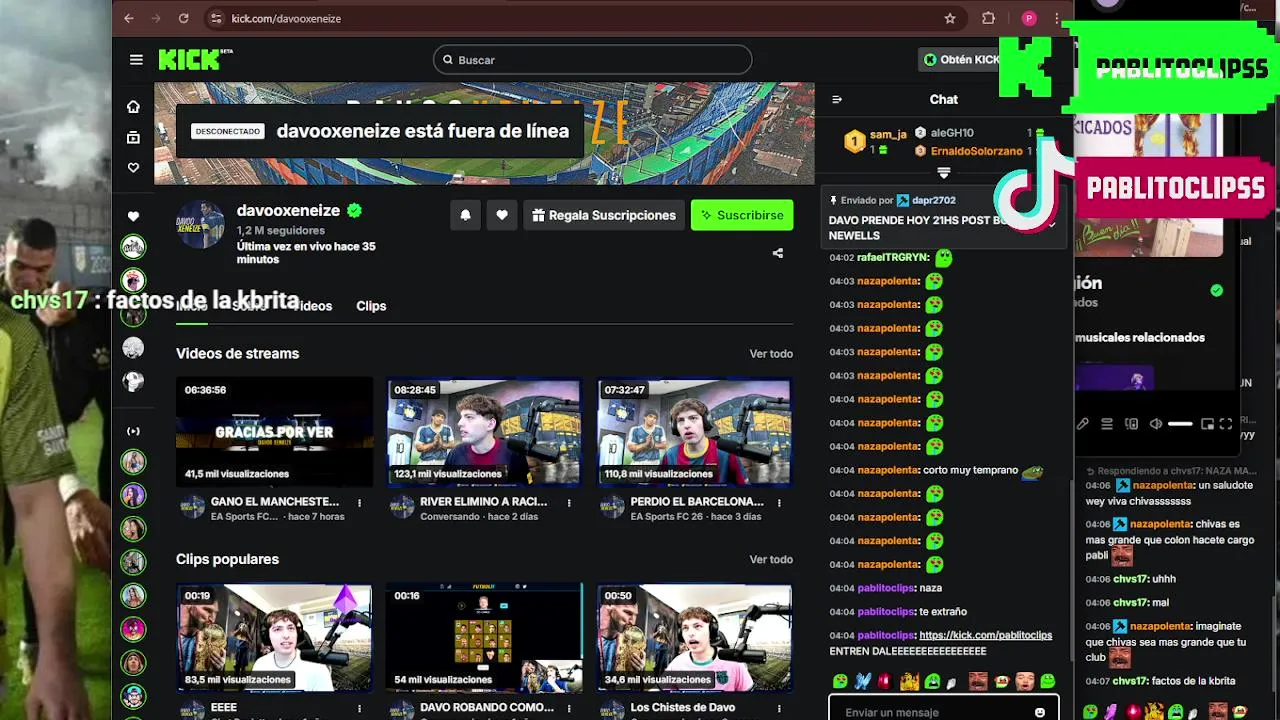
Task: Expand the pinned message chevron
Action: tap(1052, 226)
